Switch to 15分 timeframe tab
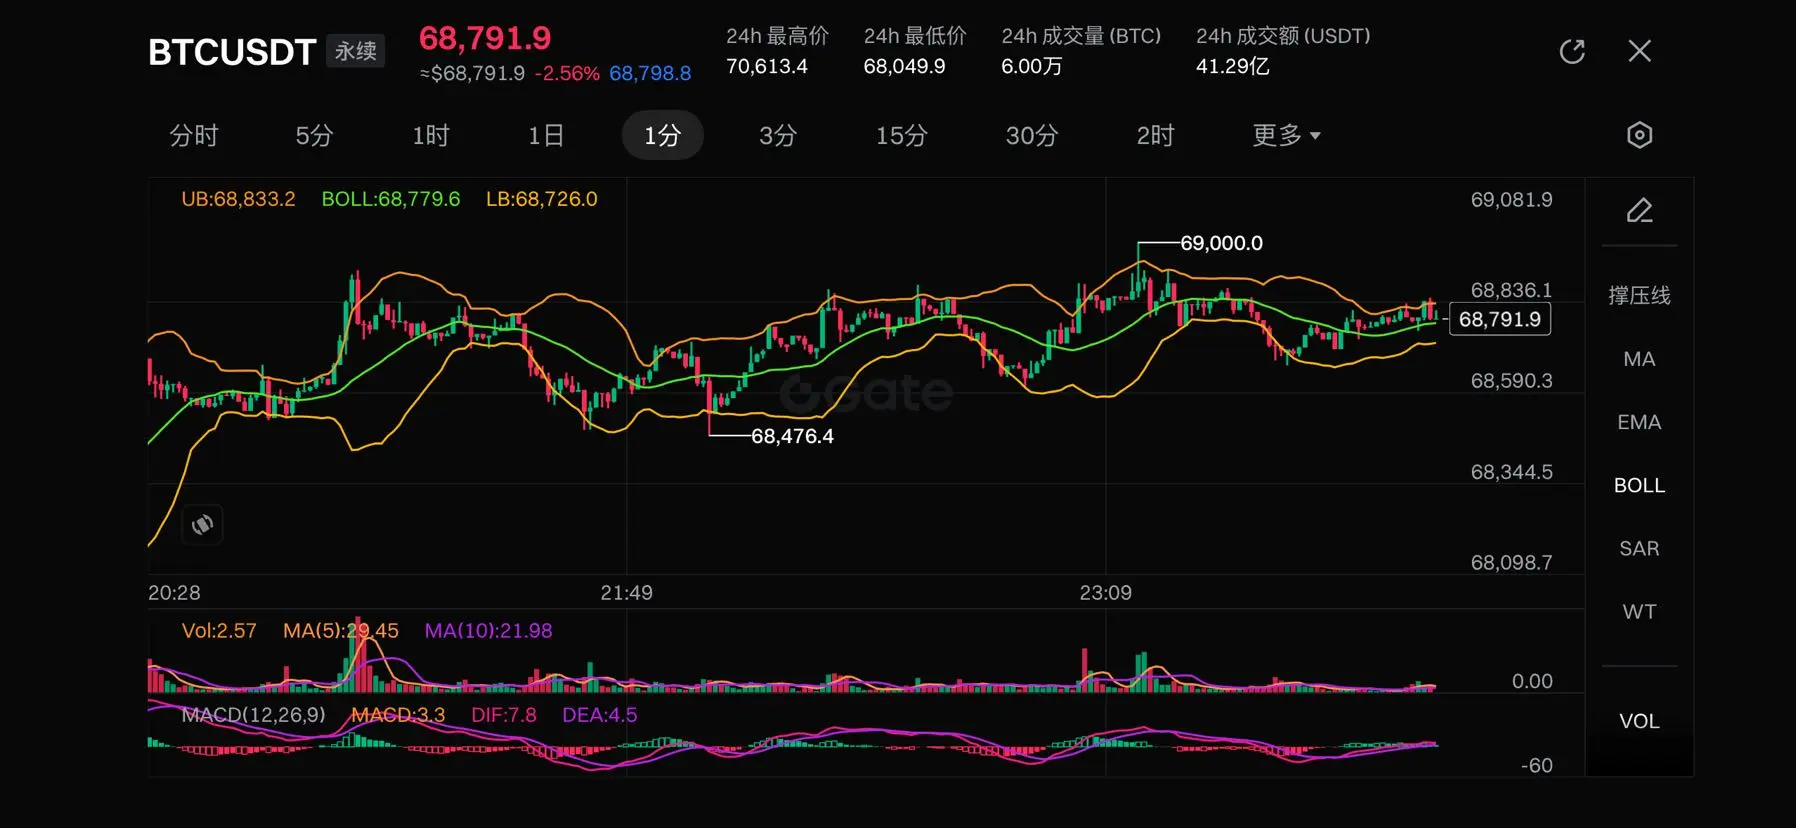The height and width of the screenshot is (828, 1796). (x=902, y=135)
